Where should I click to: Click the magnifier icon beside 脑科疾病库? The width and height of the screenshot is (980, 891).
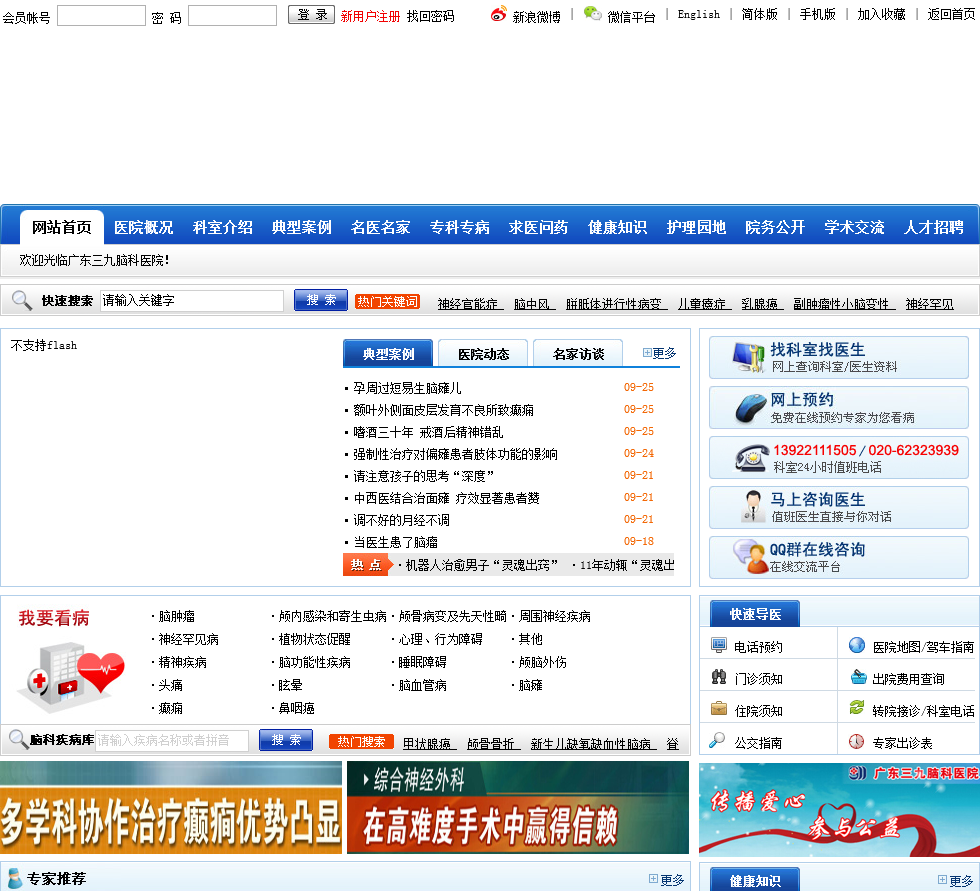pyautogui.click(x=18, y=739)
